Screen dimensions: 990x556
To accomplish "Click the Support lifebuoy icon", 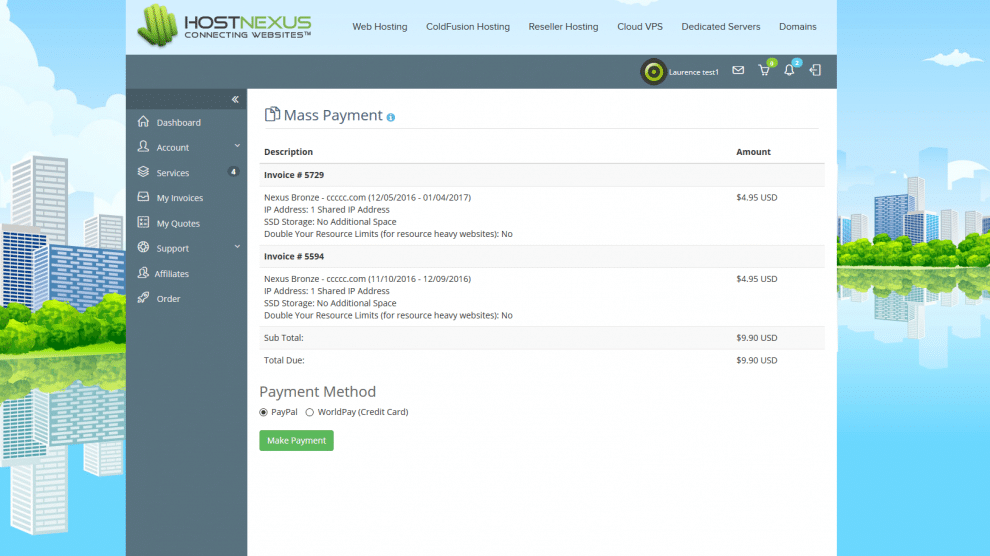I will pos(143,247).
